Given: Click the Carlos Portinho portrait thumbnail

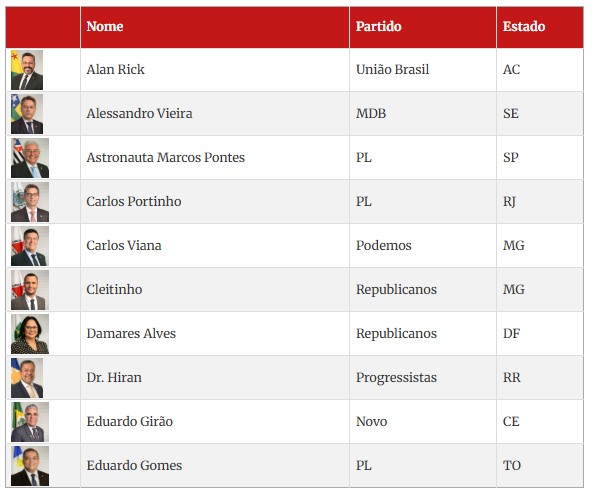Looking at the screenshot, I should [30, 202].
